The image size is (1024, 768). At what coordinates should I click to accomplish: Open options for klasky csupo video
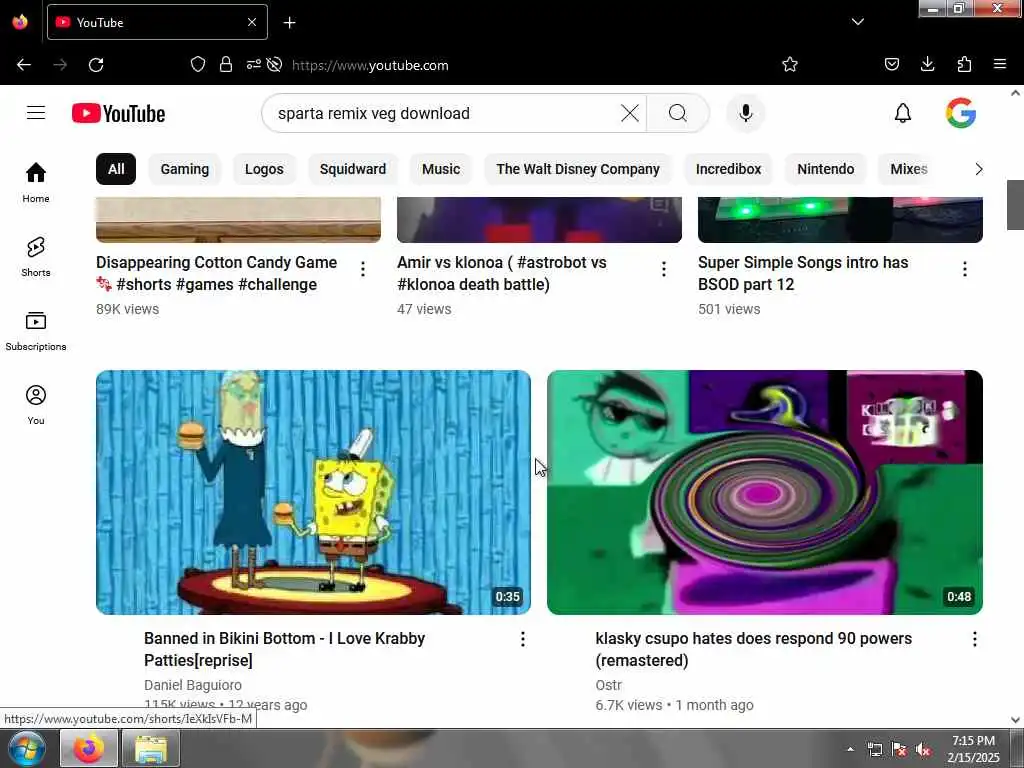pyautogui.click(x=974, y=639)
